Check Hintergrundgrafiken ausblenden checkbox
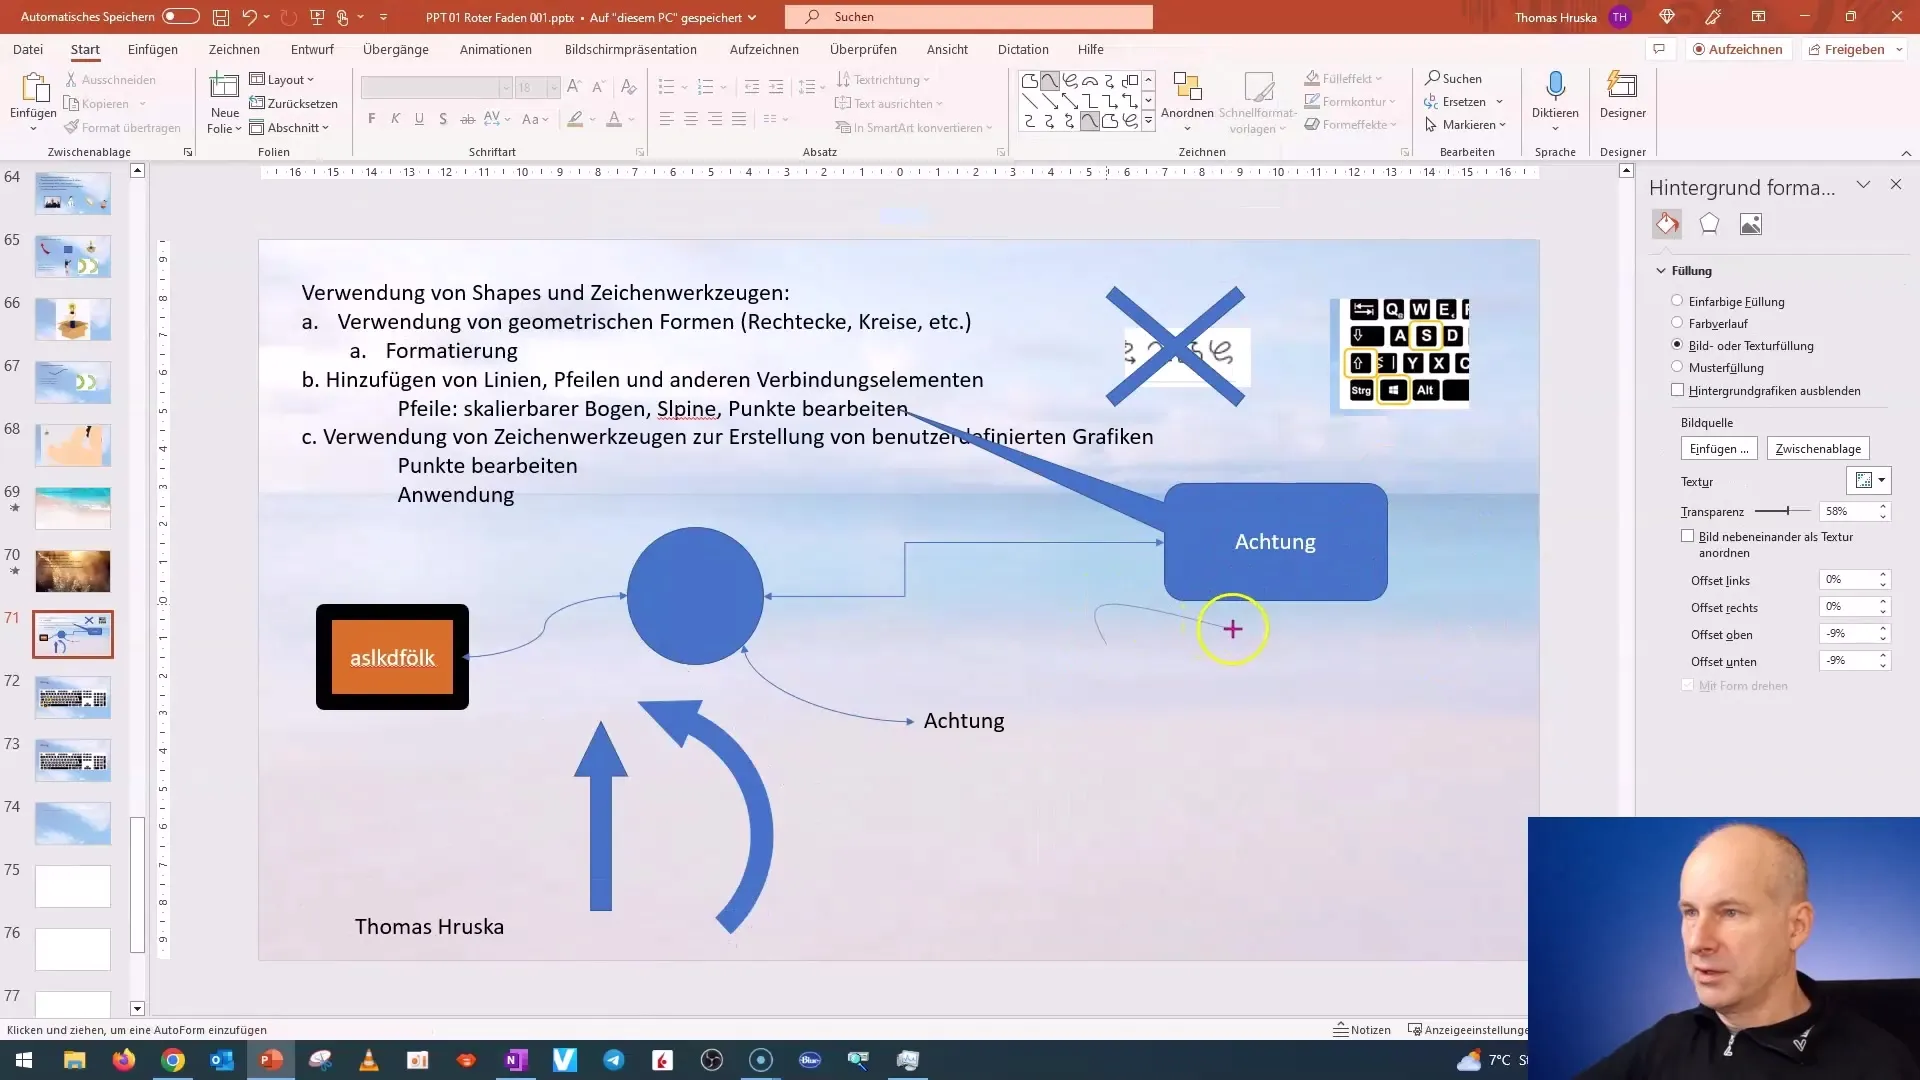Image resolution: width=1920 pixels, height=1080 pixels. (1677, 390)
